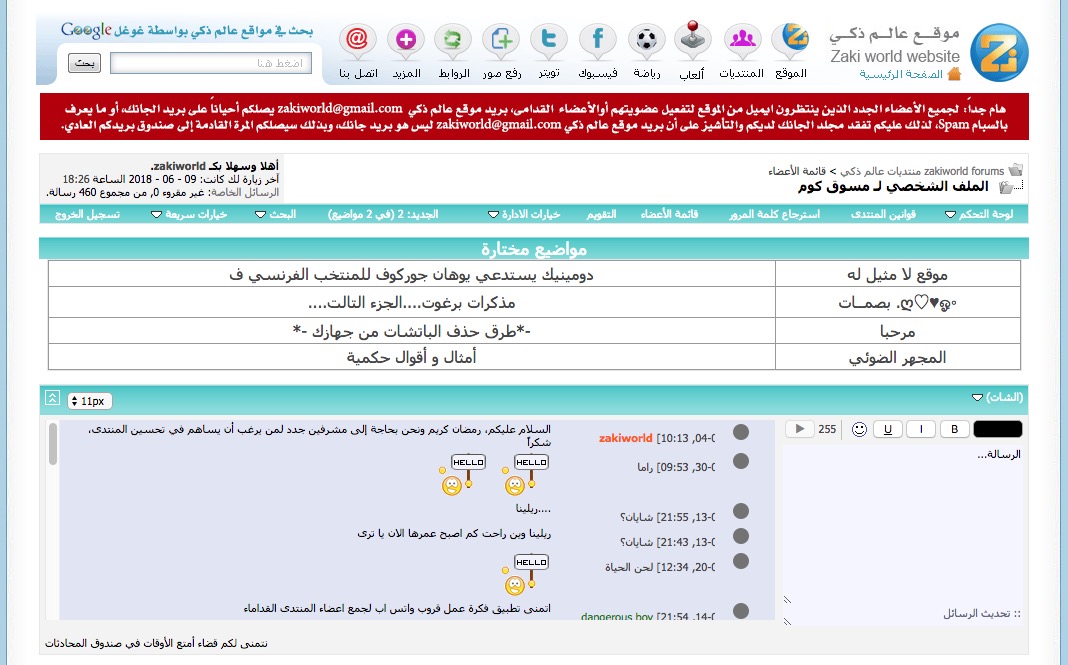Click zakiworld username in the welcome box
Screen dimensions: 1068x665
pos(179,166)
